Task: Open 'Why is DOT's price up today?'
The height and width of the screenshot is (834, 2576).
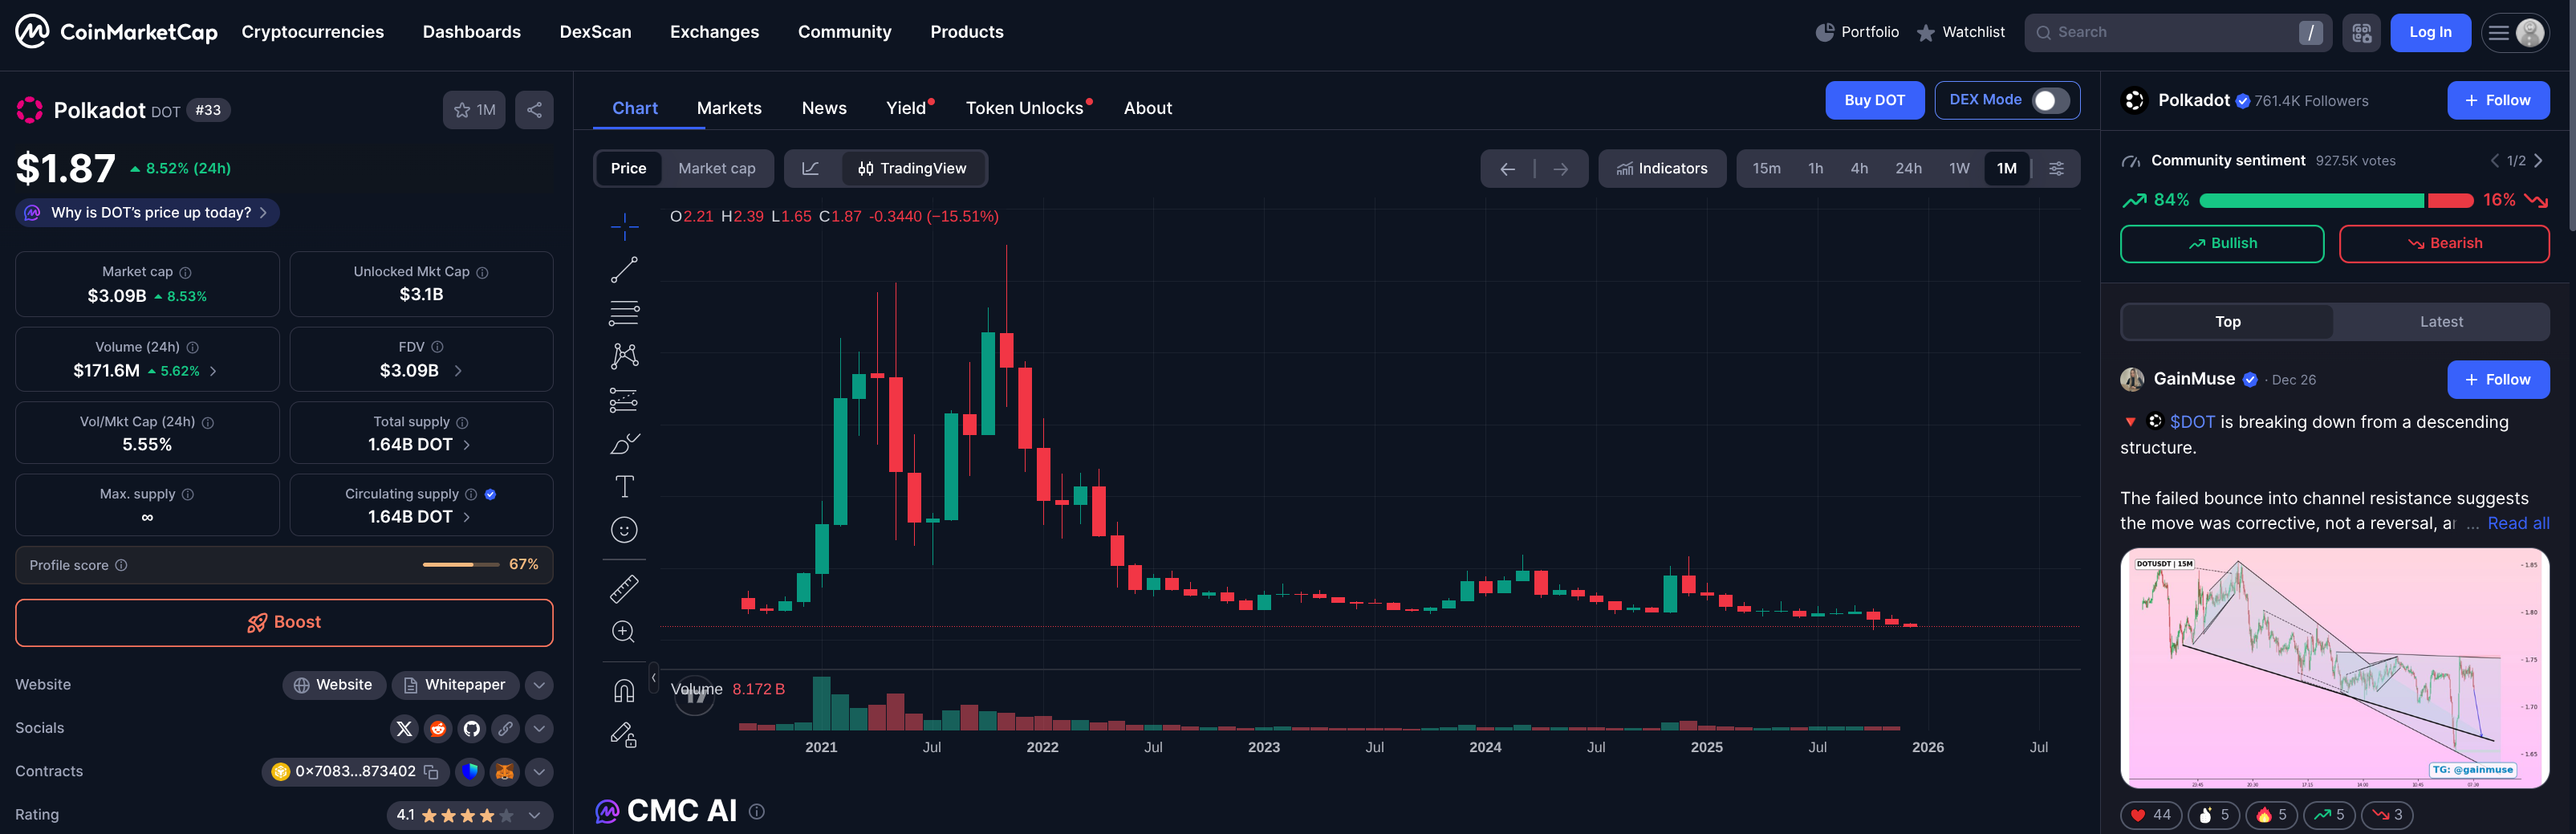Action: pyautogui.click(x=147, y=213)
